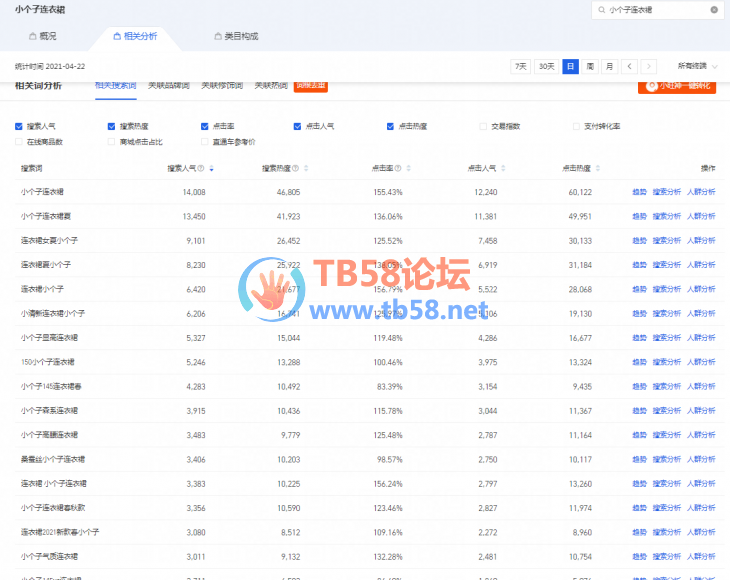
Task: Enable the 商城点击占比 checkbox
Action: coord(111,142)
